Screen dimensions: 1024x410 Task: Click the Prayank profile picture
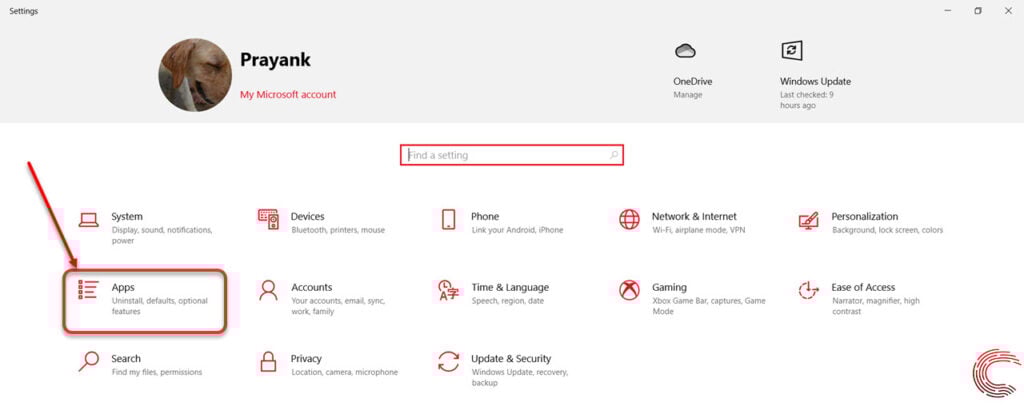195,74
